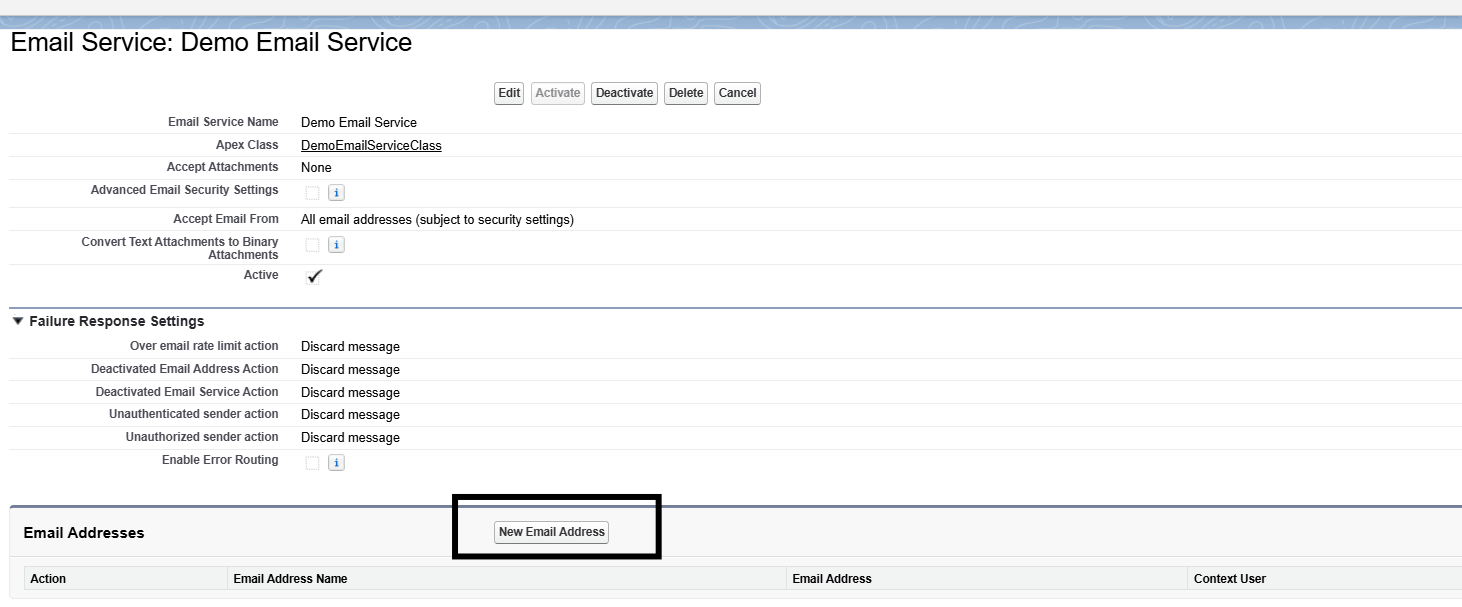The width and height of the screenshot is (1462, 607).
Task: Check the Advanced Email Security Settings checkbox
Action: click(312, 191)
